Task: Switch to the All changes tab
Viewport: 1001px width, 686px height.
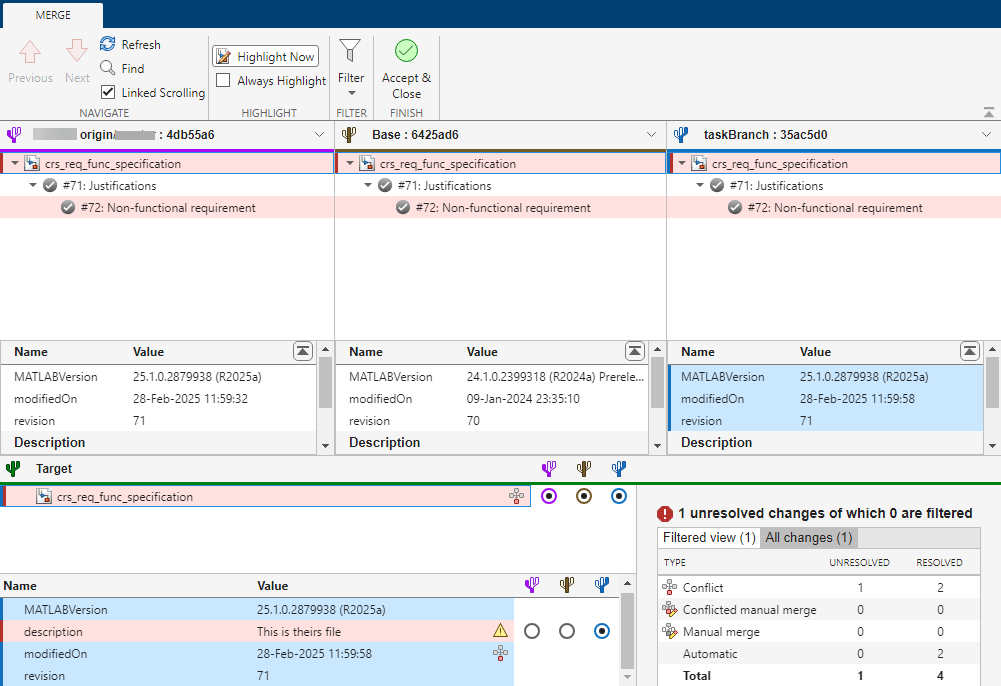Action: [x=808, y=537]
